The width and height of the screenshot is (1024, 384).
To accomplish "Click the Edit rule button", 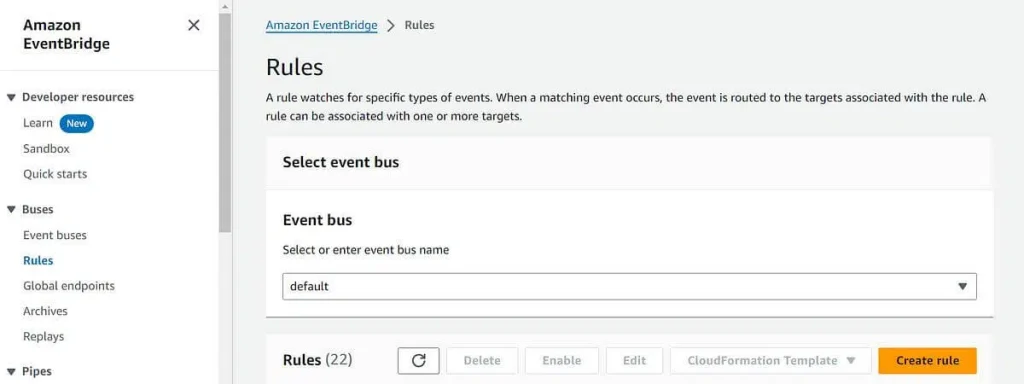I will pos(634,360).
